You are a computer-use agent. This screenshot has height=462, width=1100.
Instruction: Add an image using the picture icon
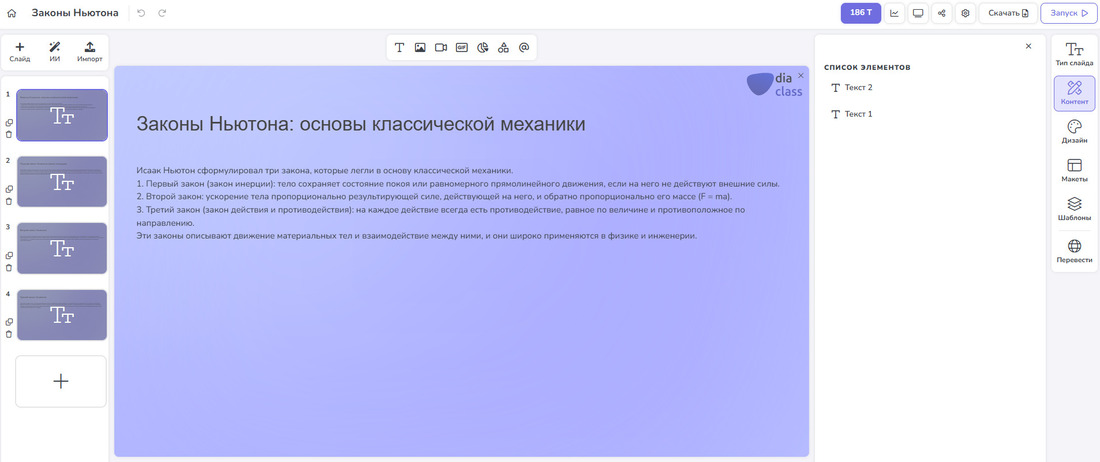pyautogui.click(x=420, y=47)
